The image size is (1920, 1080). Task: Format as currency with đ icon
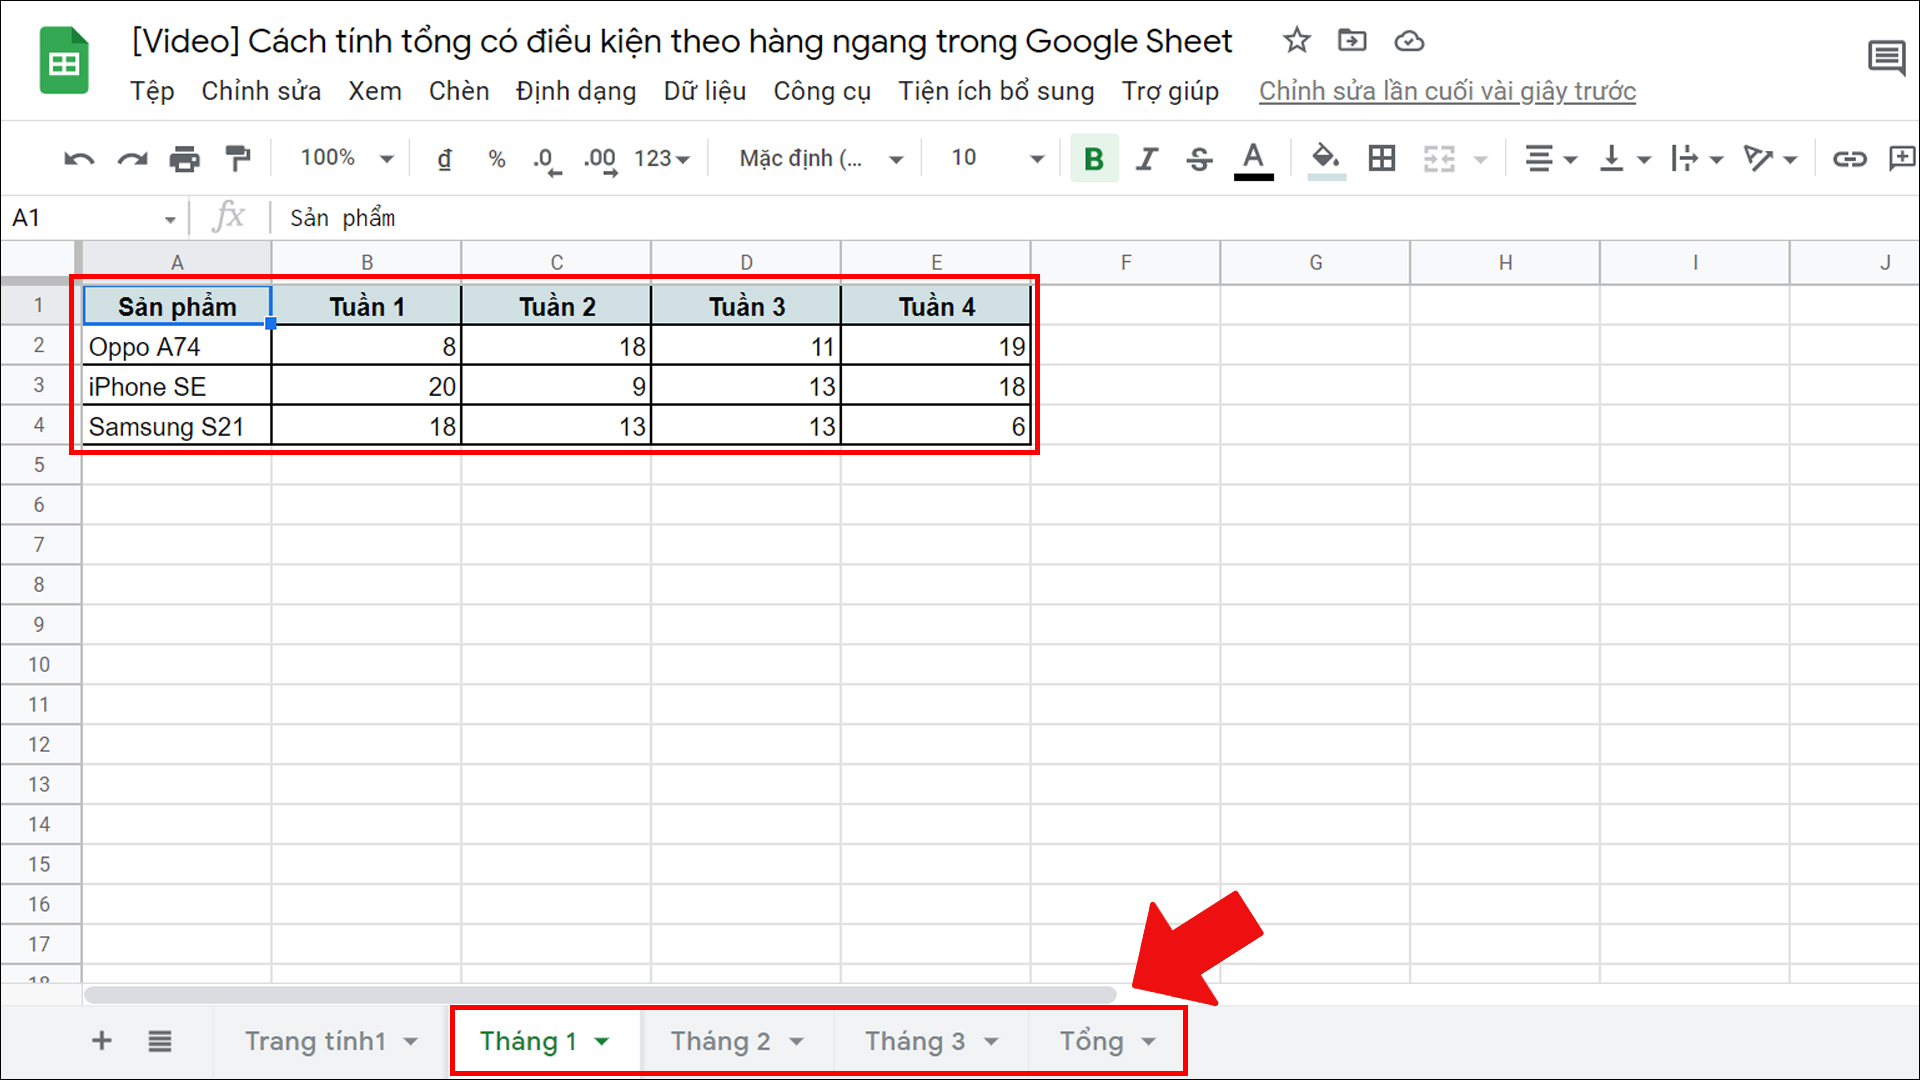pyautogui.click(x=444, y=159)
